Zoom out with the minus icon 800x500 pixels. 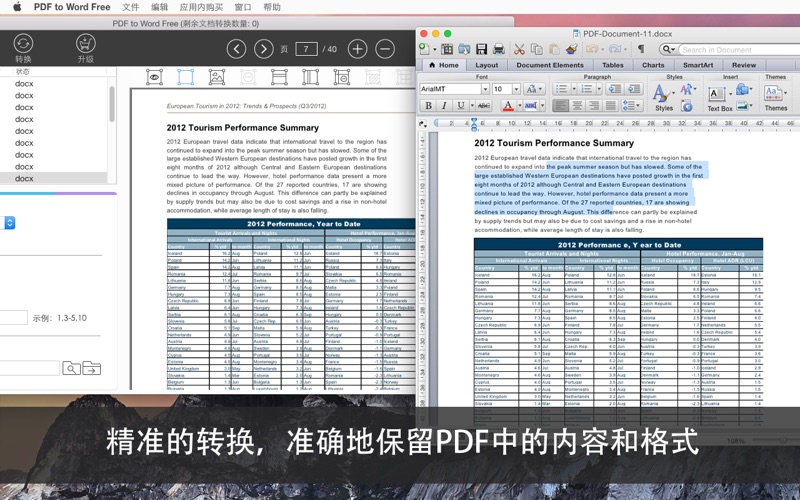click(x=385, y=49)
